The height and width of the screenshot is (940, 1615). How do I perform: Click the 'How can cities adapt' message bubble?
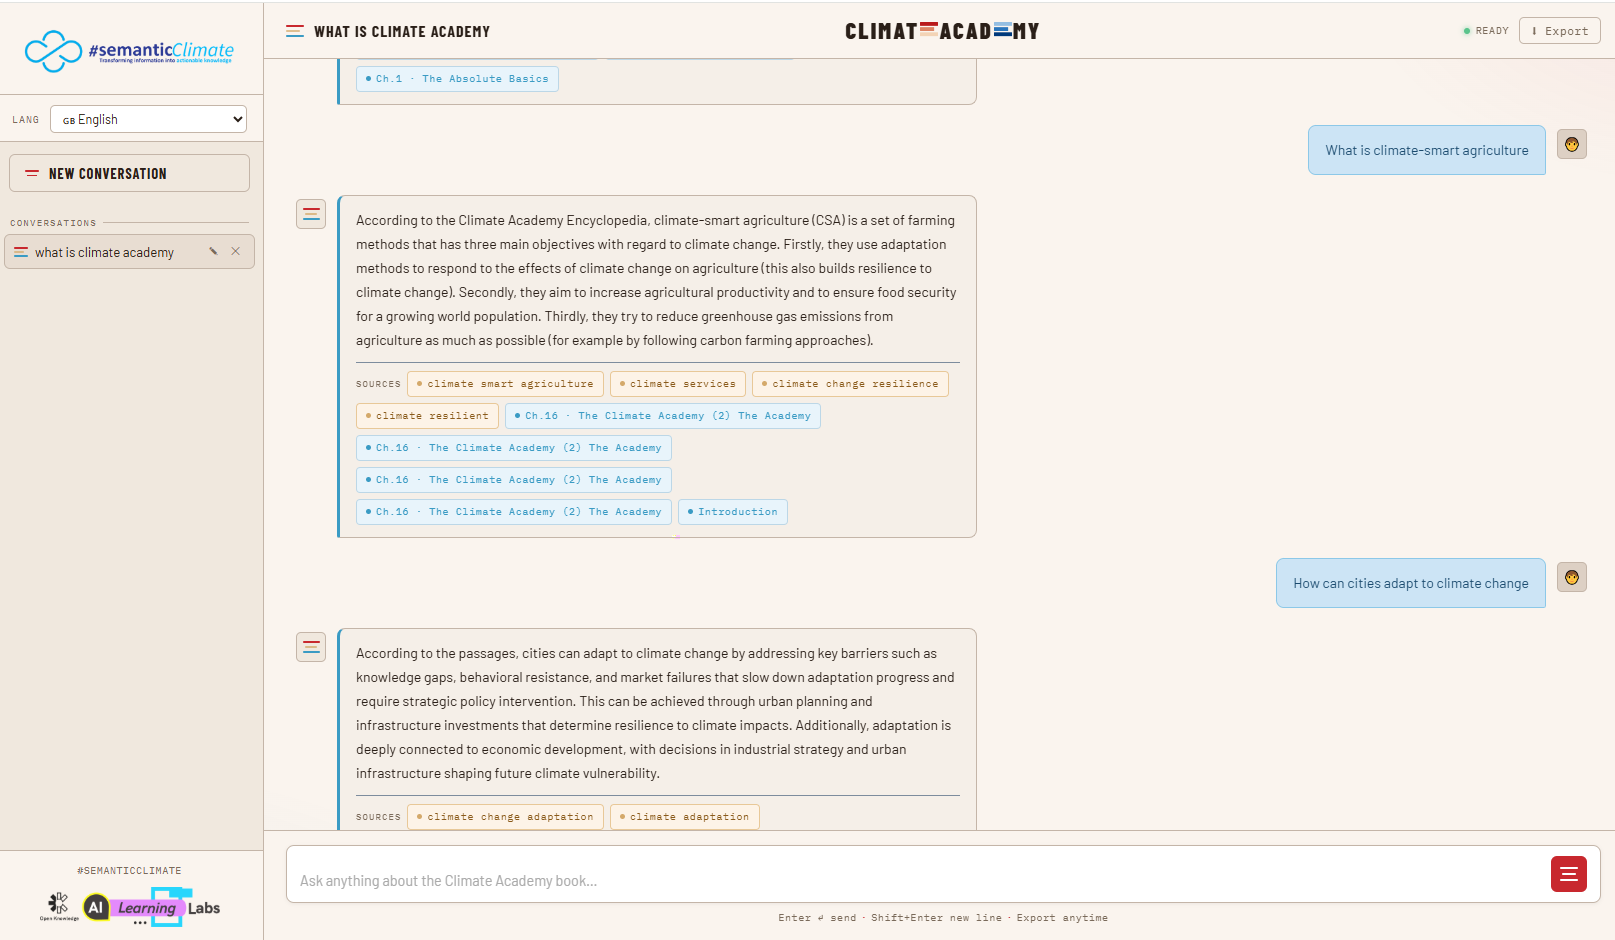click(x=1411, y=583)
